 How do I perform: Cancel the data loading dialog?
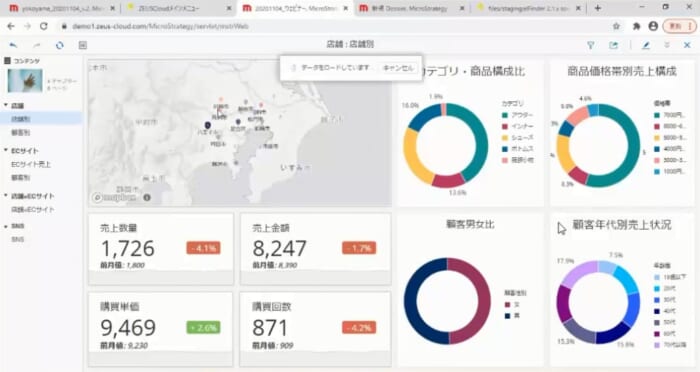pyautogui.click(x=398, y=68)
